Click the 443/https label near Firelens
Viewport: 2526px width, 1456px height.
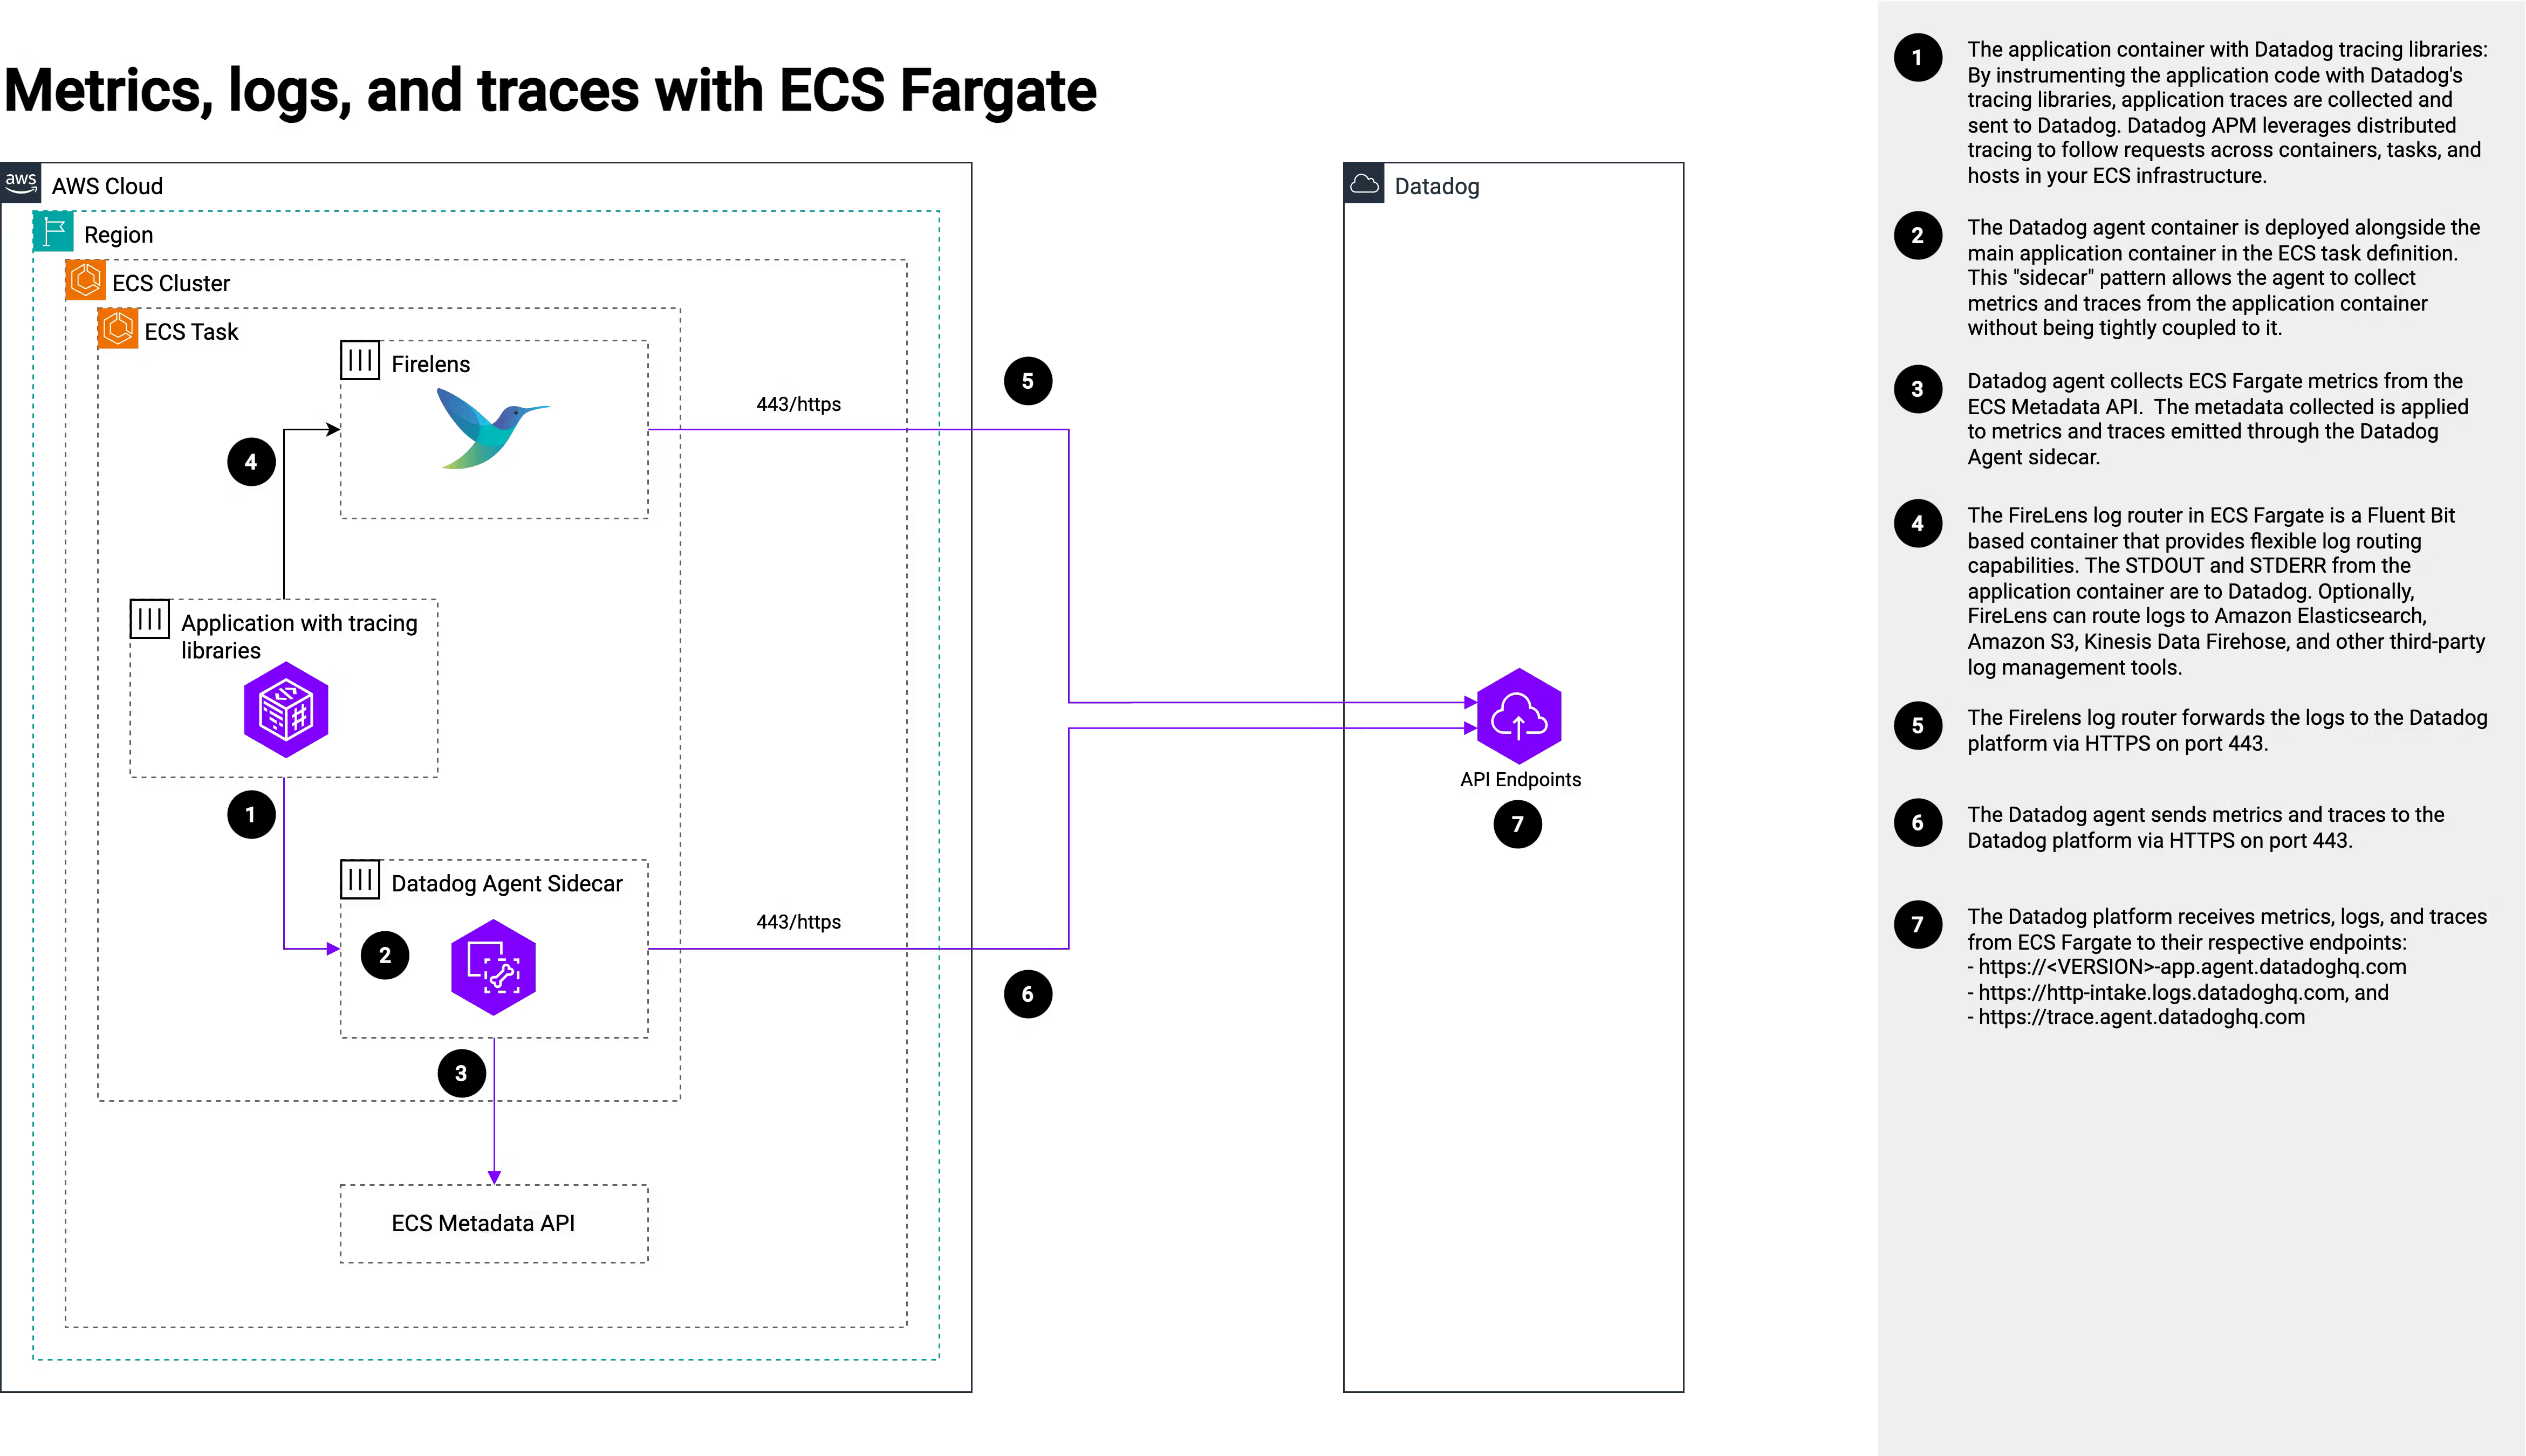[x=798, y=404]
